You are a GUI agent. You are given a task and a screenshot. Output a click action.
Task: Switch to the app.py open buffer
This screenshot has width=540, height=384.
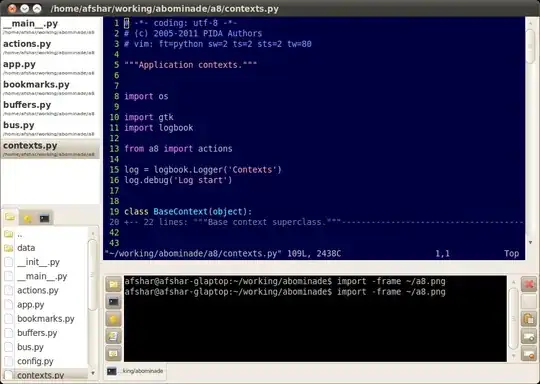(x=51, y=67)
